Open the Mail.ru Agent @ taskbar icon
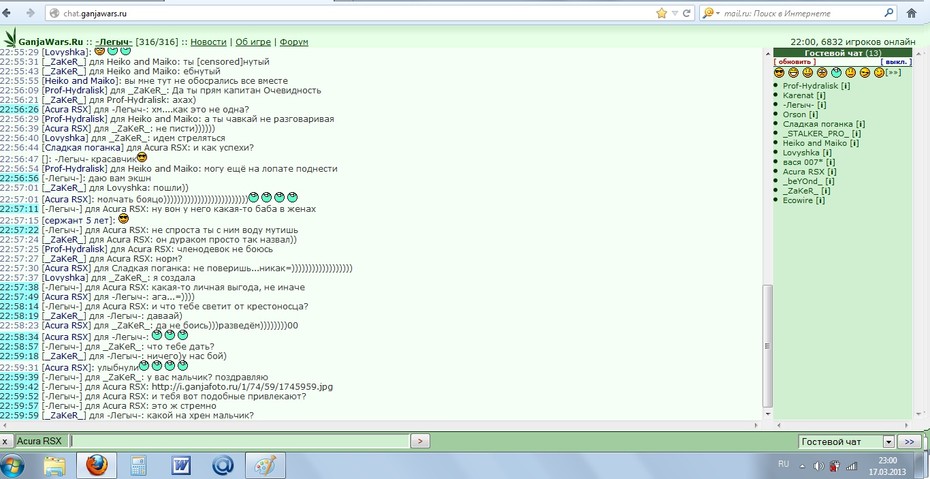Image resolution: width=930 pixels, height=479 pixels. [x=222, y=465]
